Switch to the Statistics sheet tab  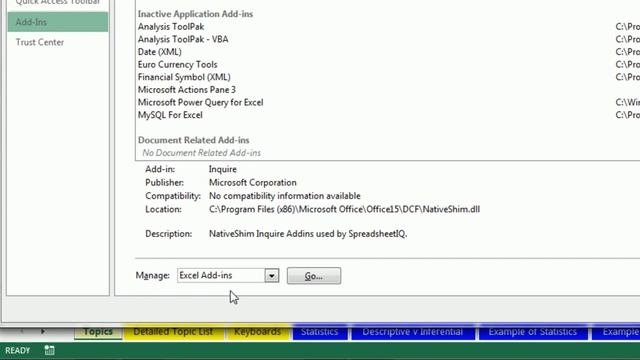pos(320,332)
